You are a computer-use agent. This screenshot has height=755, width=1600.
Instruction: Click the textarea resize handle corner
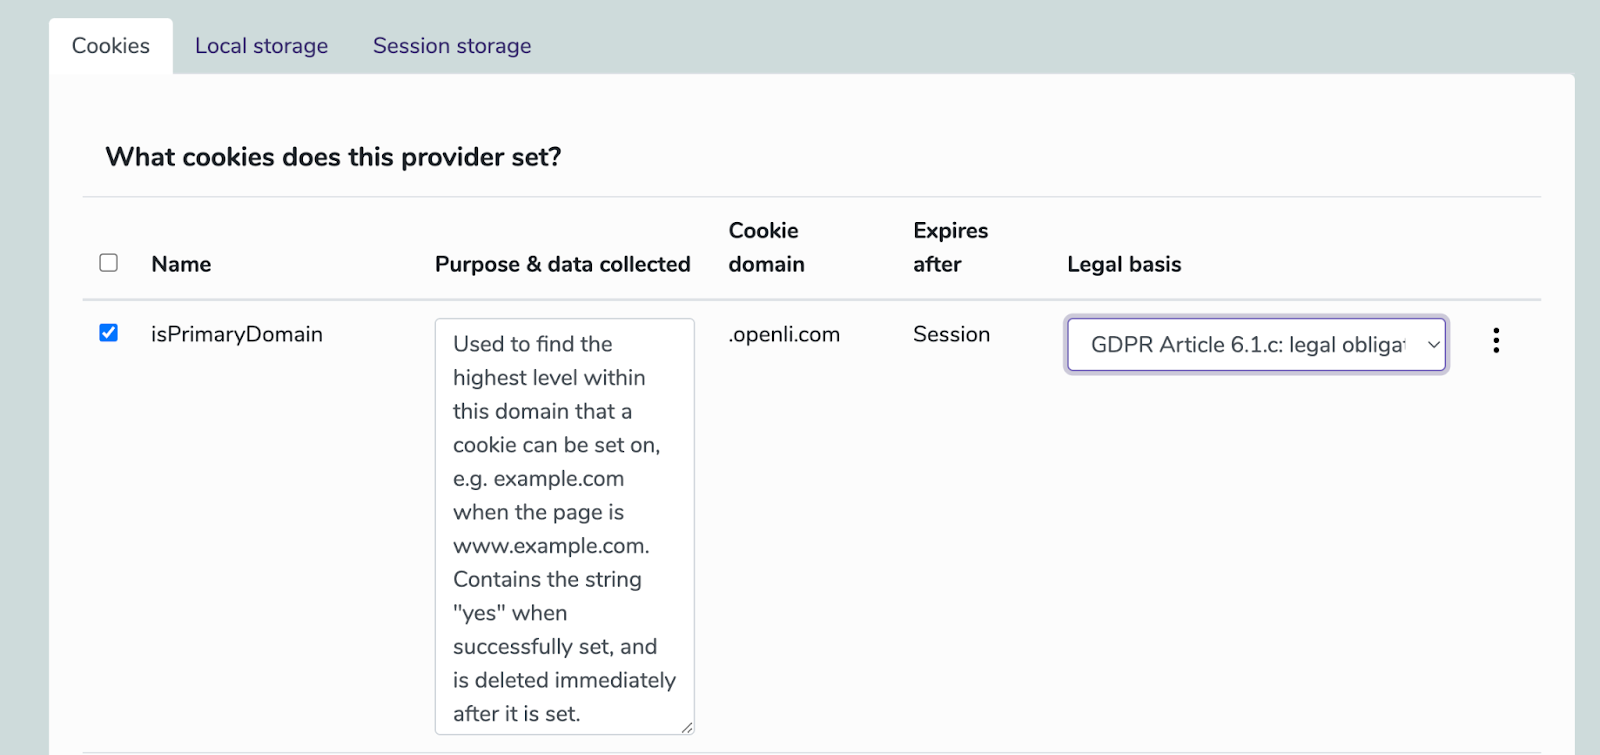click(687, 728)
